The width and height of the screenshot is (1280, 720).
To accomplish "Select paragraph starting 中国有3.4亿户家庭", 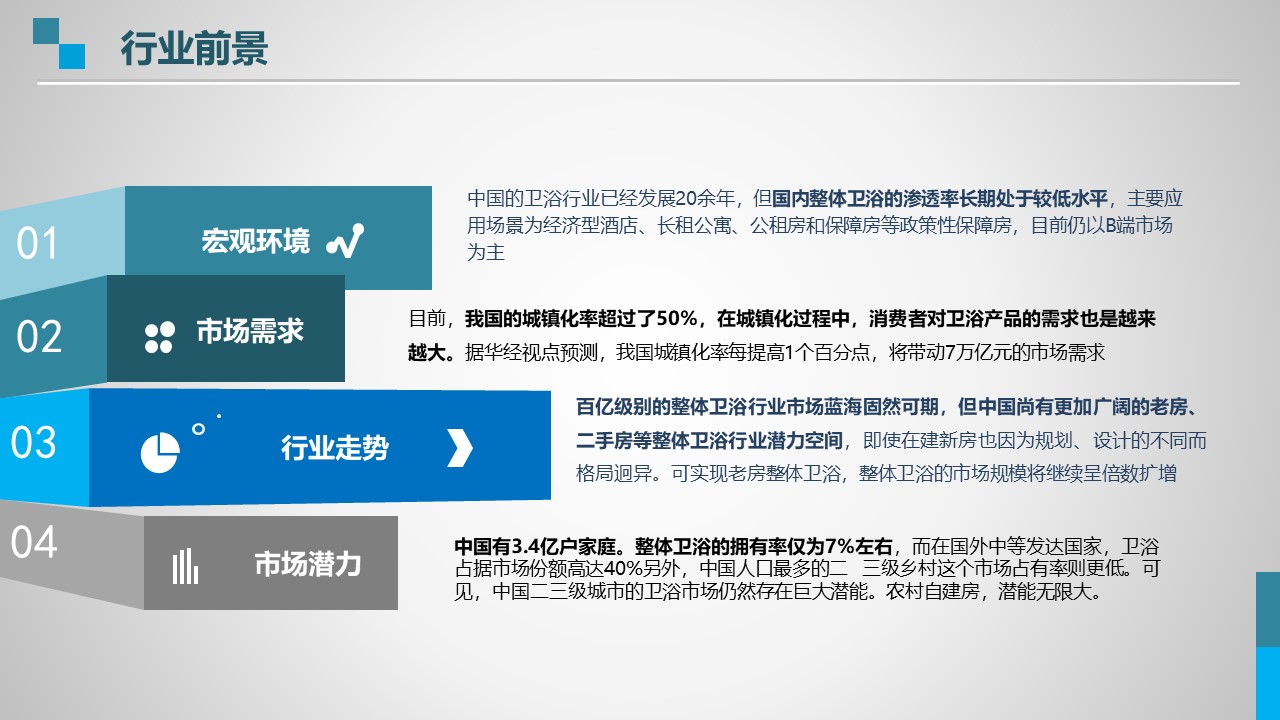I will click(x=807, y=569).
